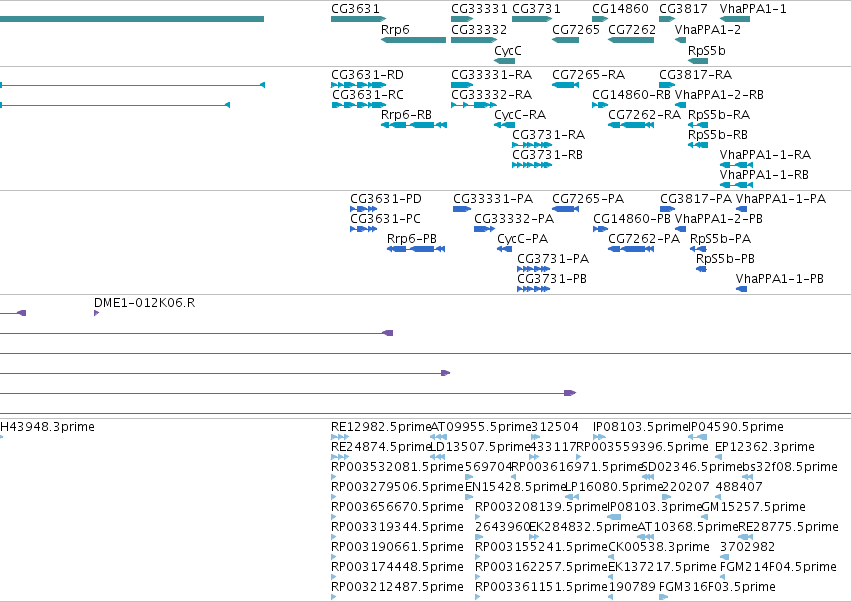Select the DME1-012K06.R feature
Screen dimensions: 851x602
144,302
